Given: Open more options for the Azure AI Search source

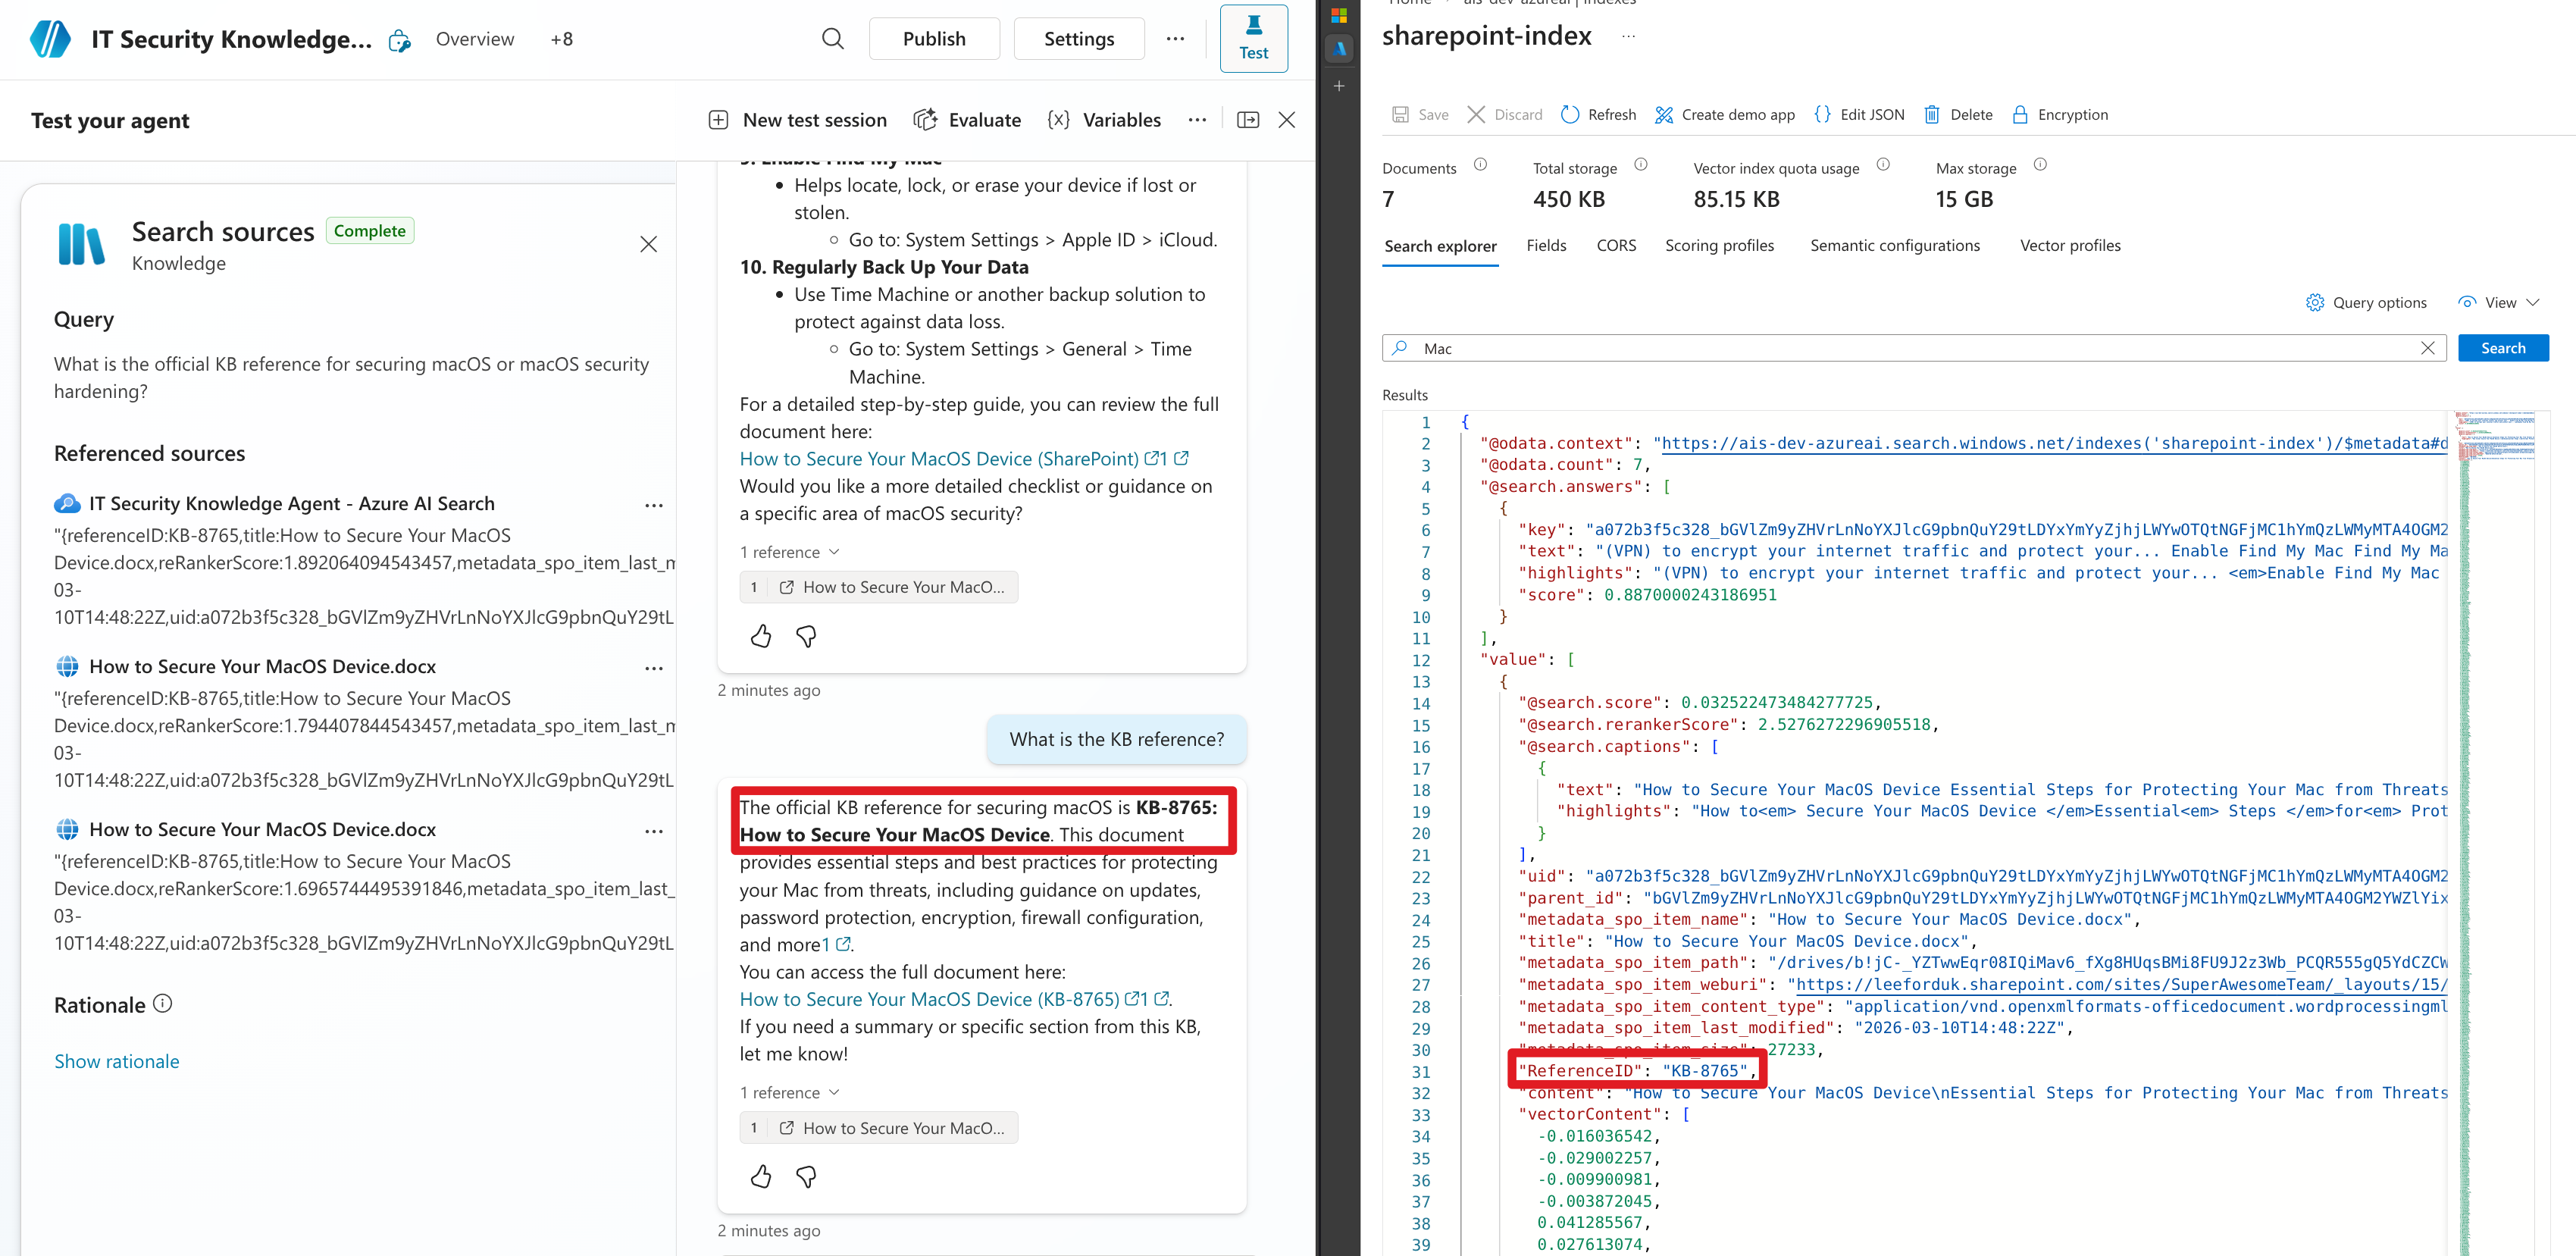Looking at the screenshot, I should (x=655, y=505).
